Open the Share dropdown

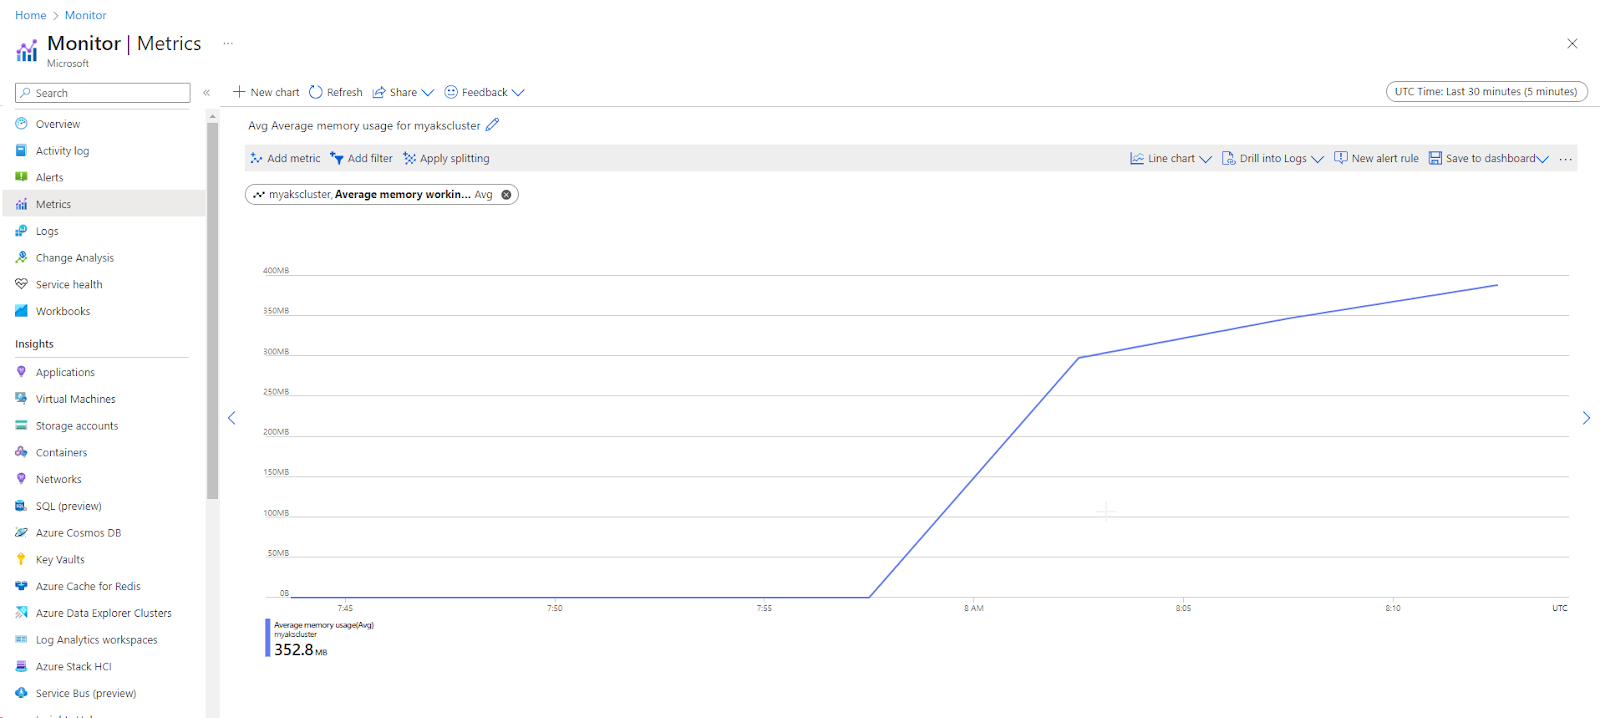pyautogui.click(x=403, y=92)
